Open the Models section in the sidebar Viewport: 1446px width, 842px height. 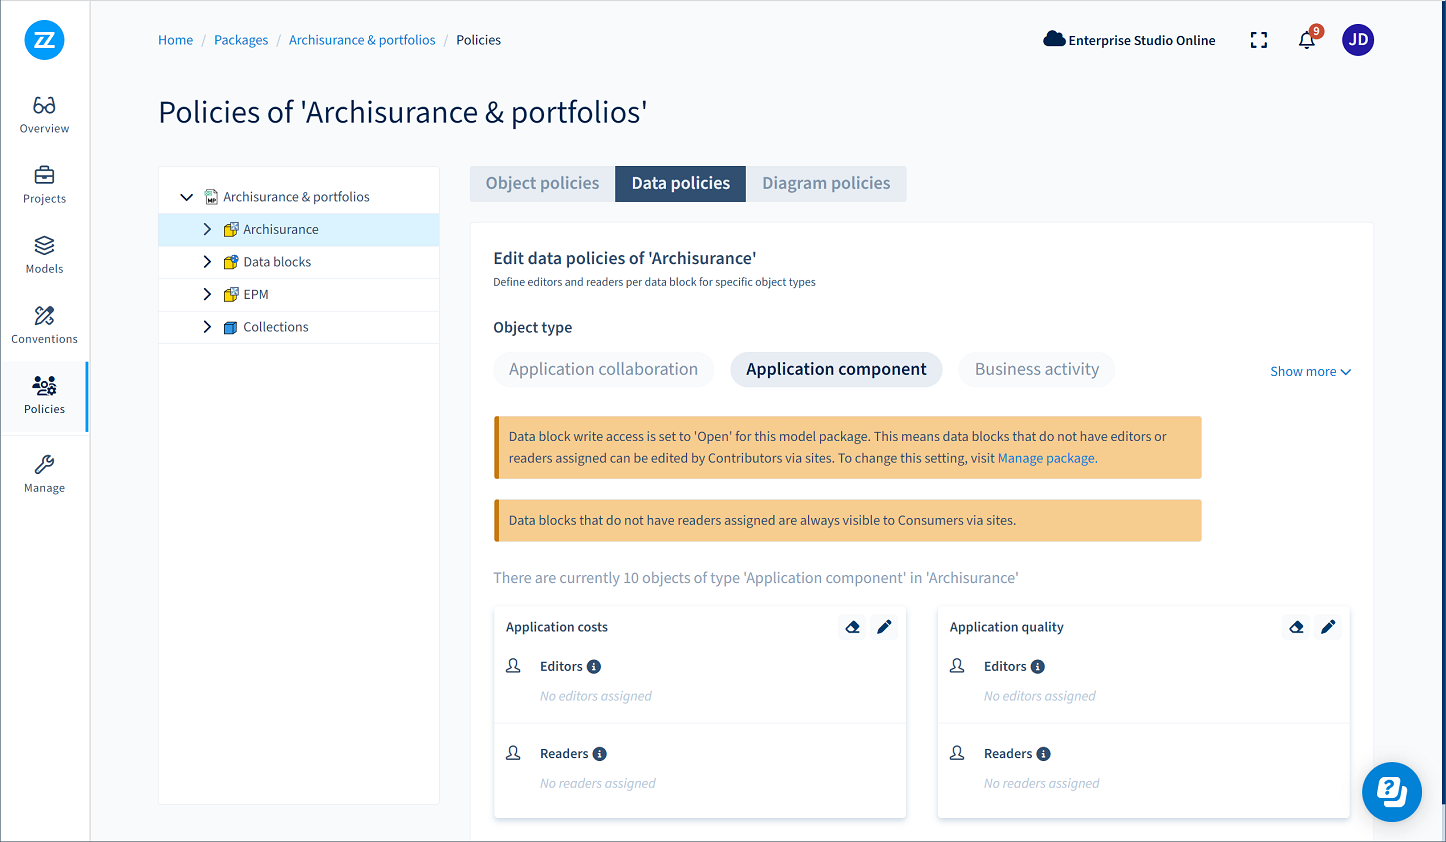click(44, 254)
